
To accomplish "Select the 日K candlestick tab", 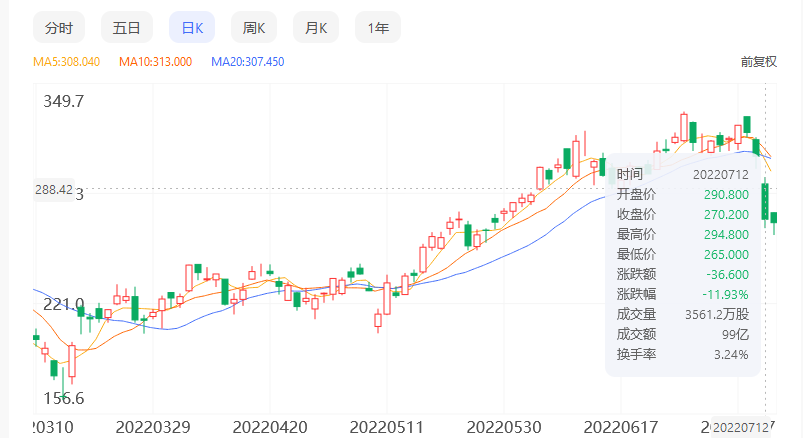I will pos(192,28).
